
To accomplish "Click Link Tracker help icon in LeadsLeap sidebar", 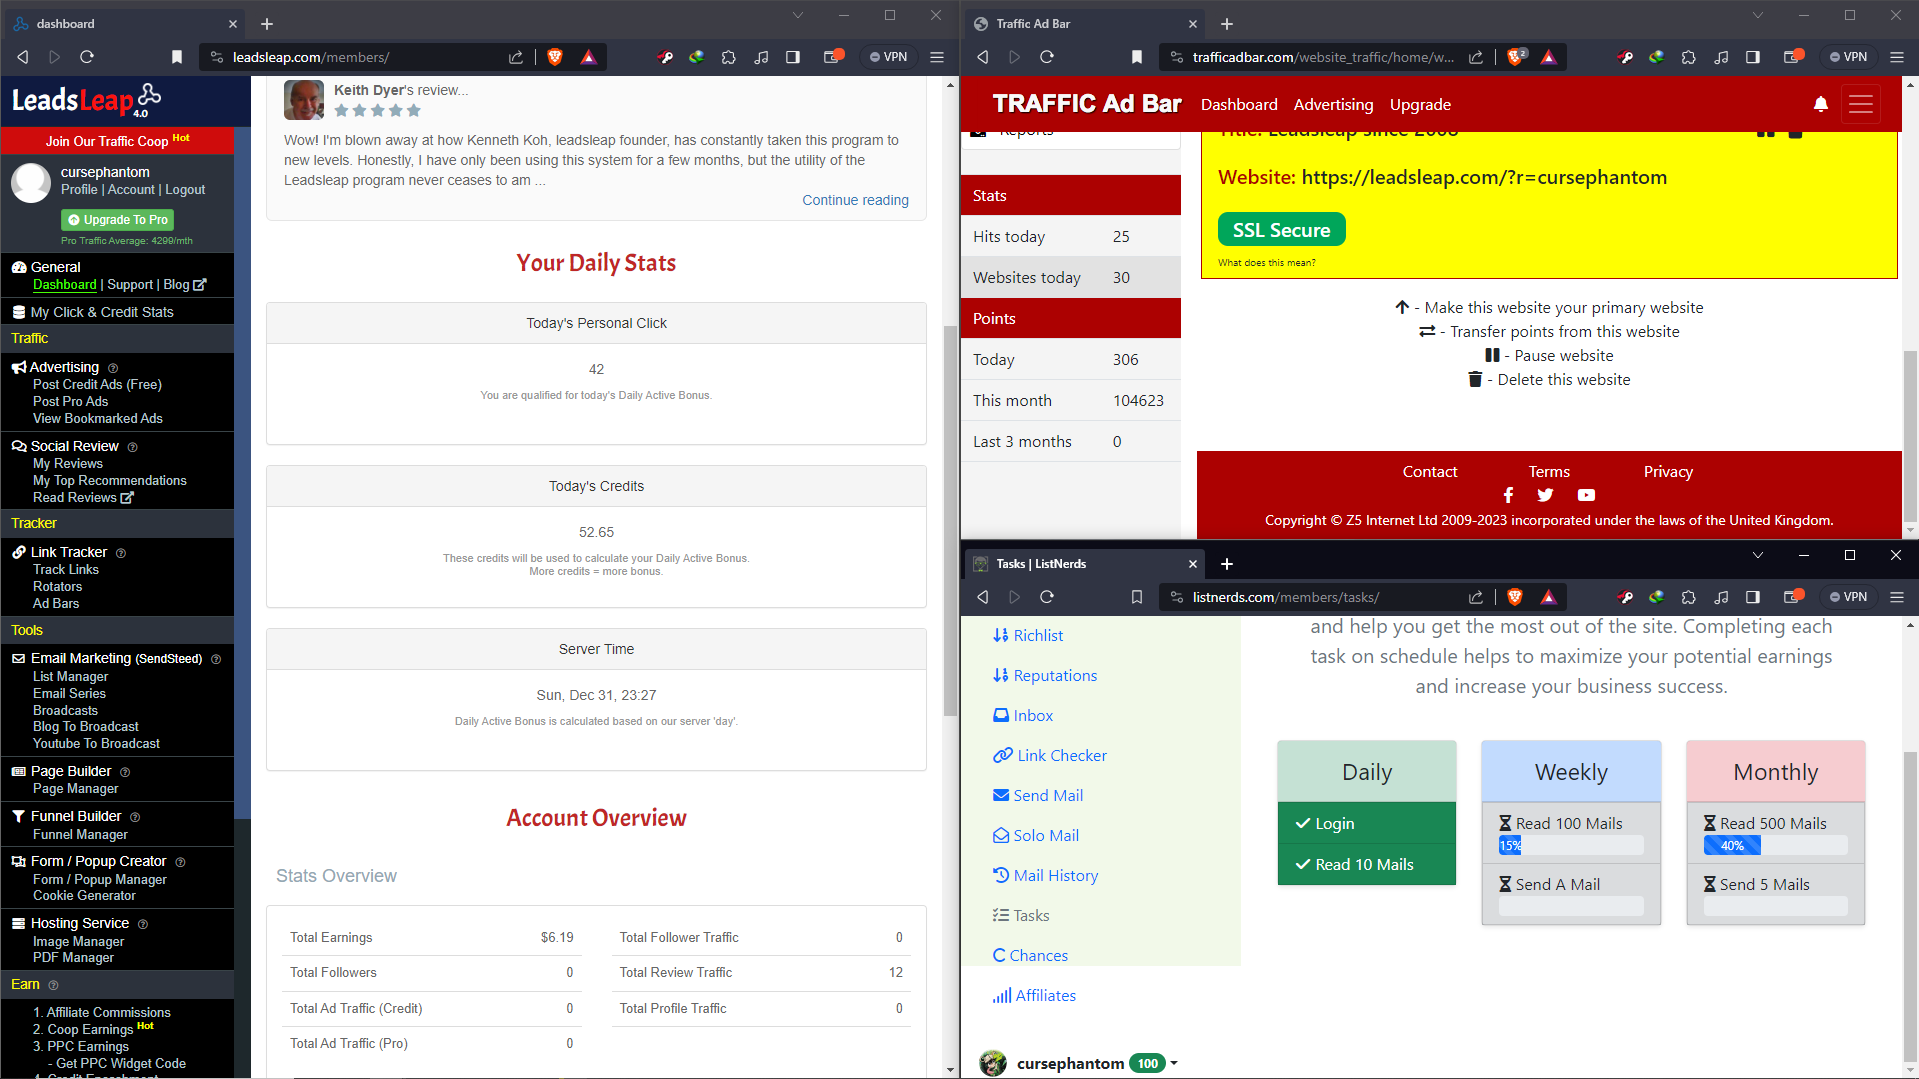I will [x=121, y=553].
